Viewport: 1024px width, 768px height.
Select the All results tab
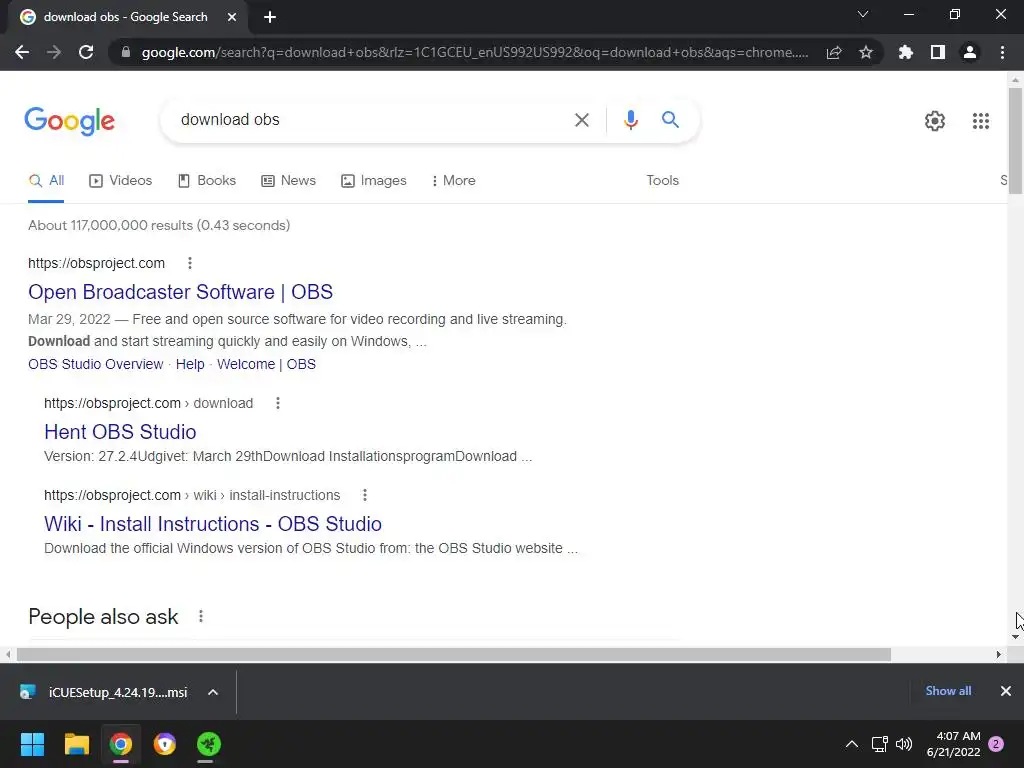46,181
